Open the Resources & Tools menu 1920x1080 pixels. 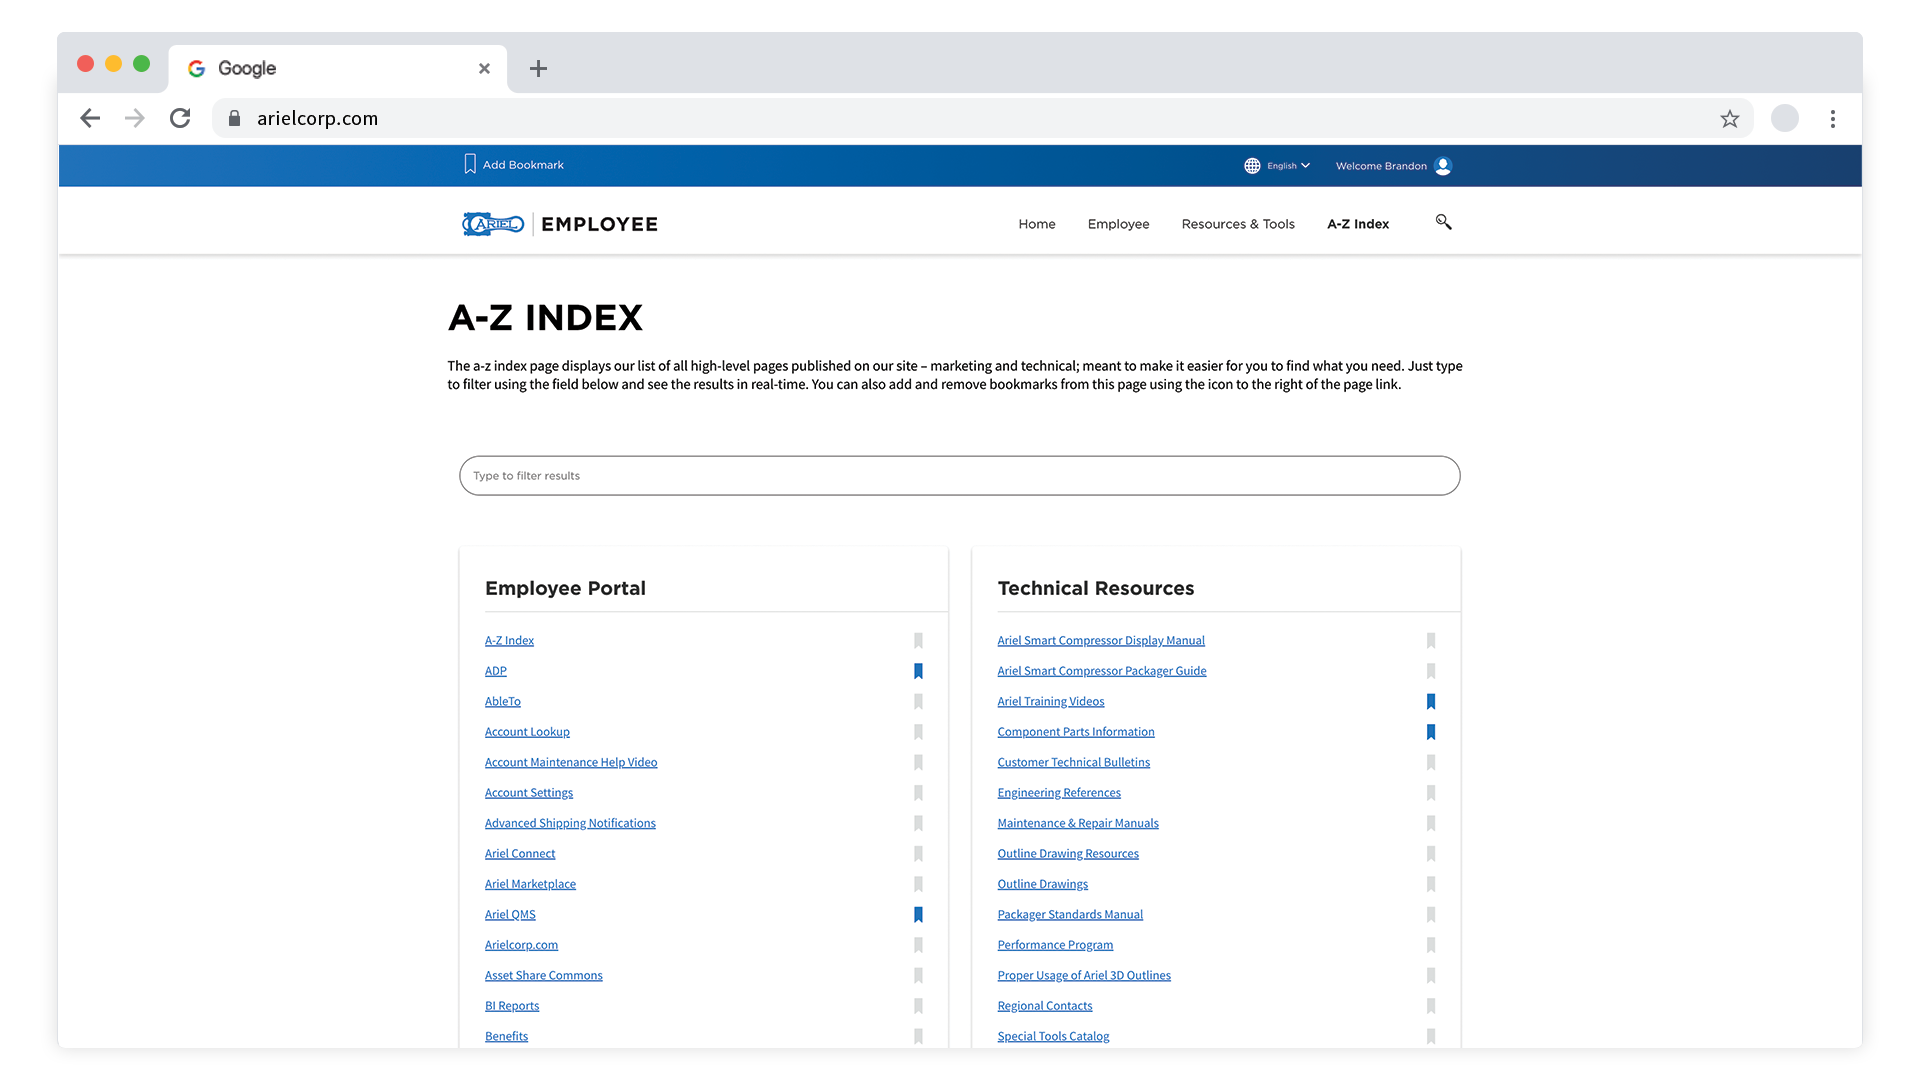click(x=1238, y=224)
